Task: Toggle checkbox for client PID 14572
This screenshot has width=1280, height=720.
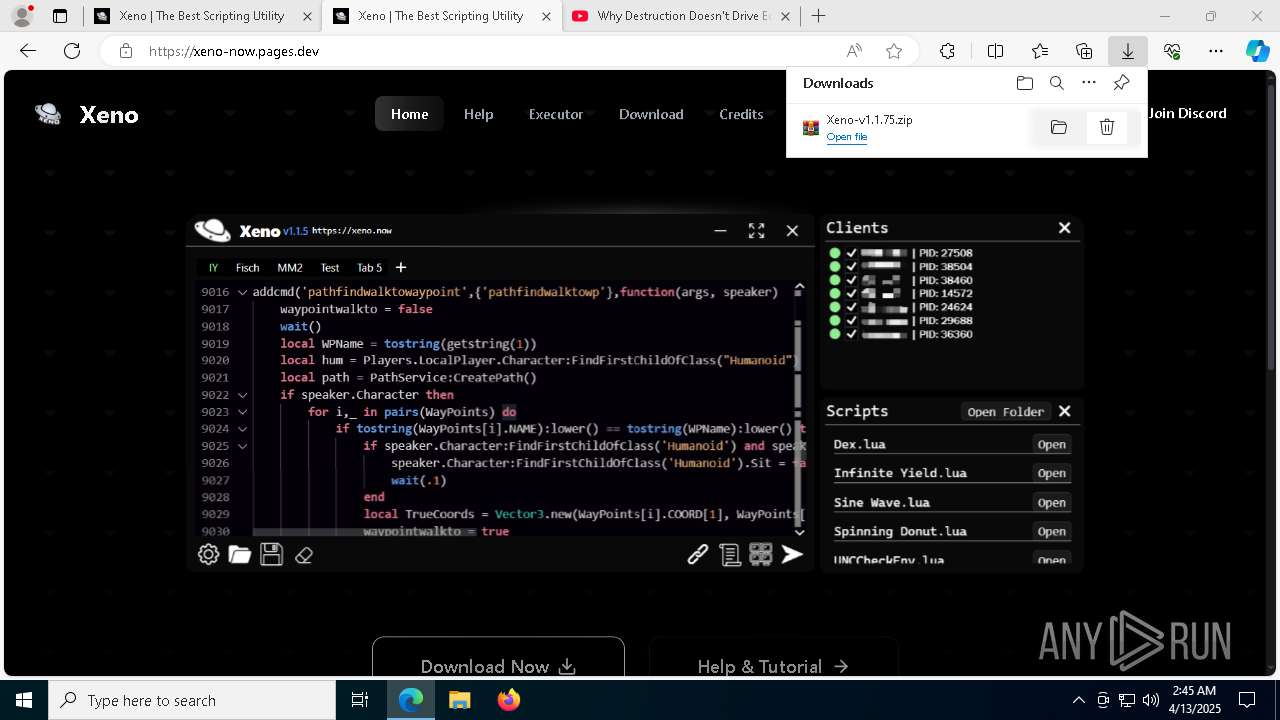Action: 852,294
